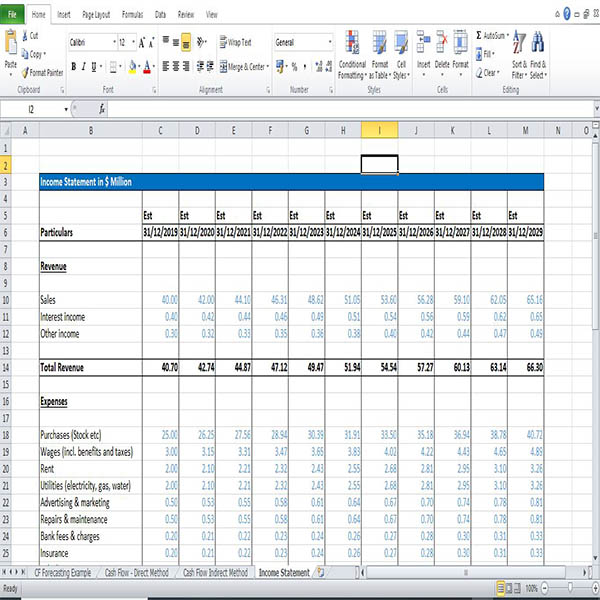Expand the Borders dropdown arrow

coord(120,67)
